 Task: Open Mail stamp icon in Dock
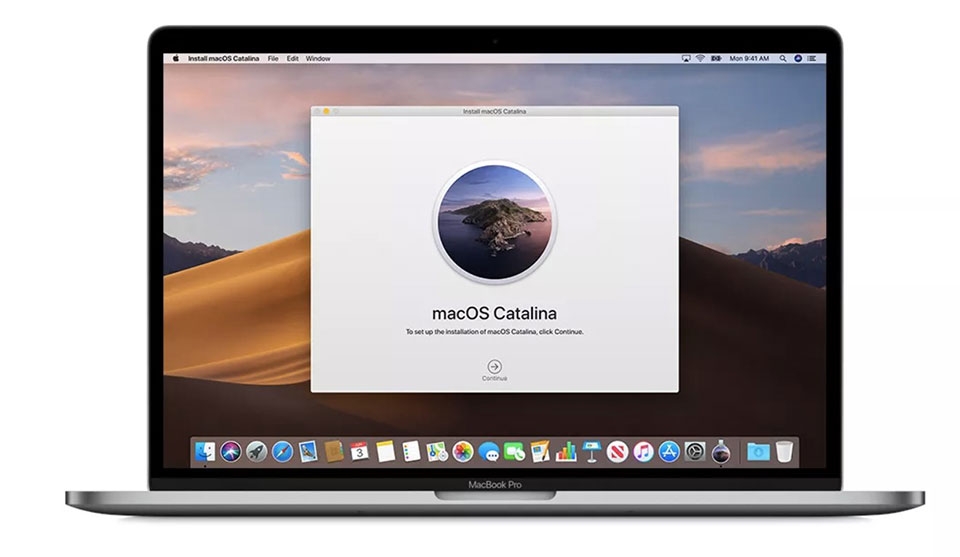(x=308, y=452)
